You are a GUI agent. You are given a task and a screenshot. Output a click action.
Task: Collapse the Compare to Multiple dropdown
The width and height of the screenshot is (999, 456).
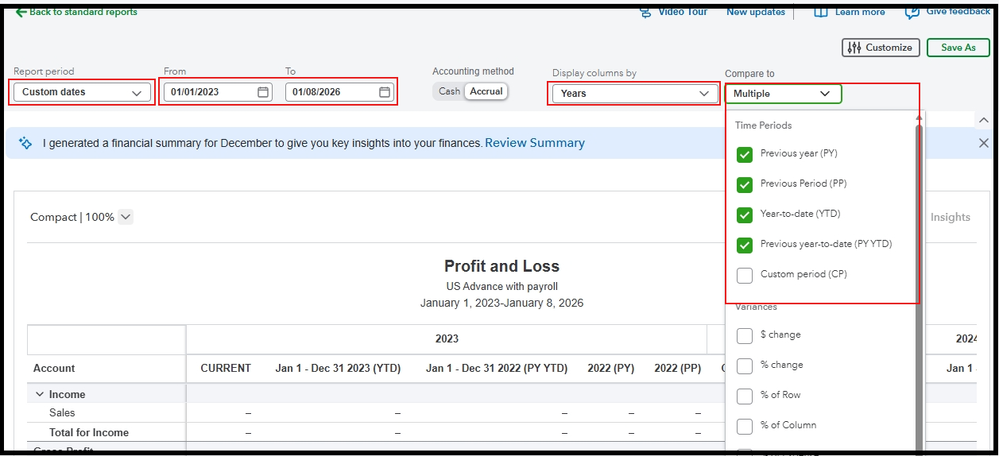(x=783, y=94)
